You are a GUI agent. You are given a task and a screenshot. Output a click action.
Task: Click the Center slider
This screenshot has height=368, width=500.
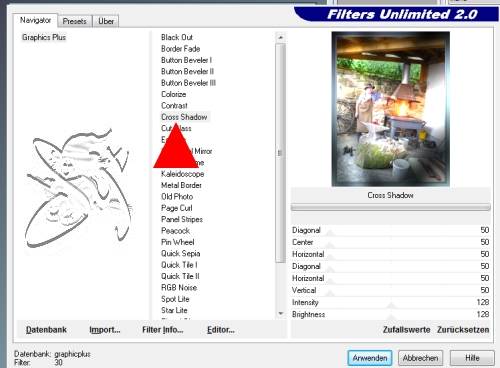[390, 242]
